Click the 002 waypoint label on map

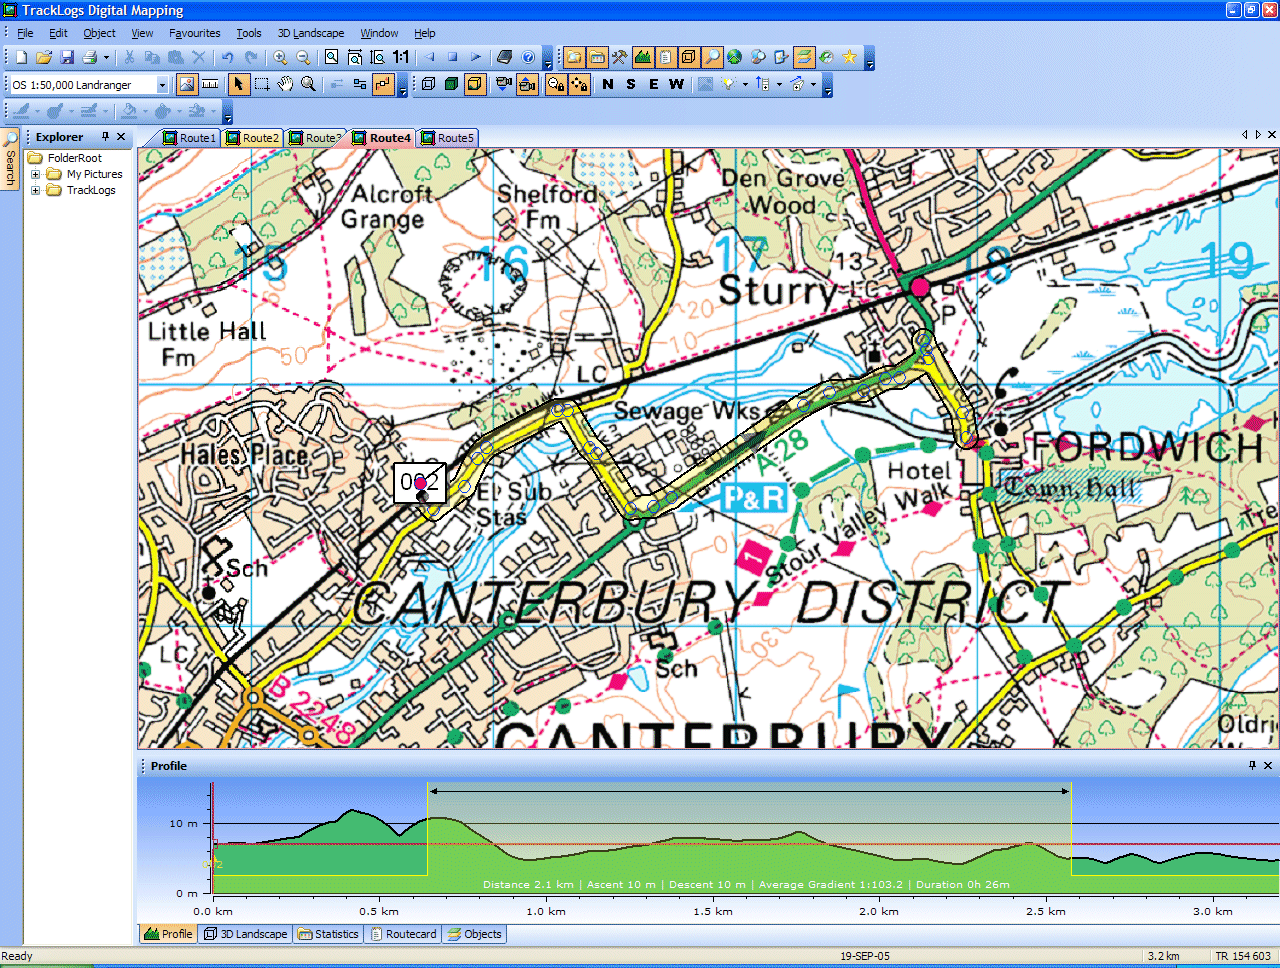point(420,483)
